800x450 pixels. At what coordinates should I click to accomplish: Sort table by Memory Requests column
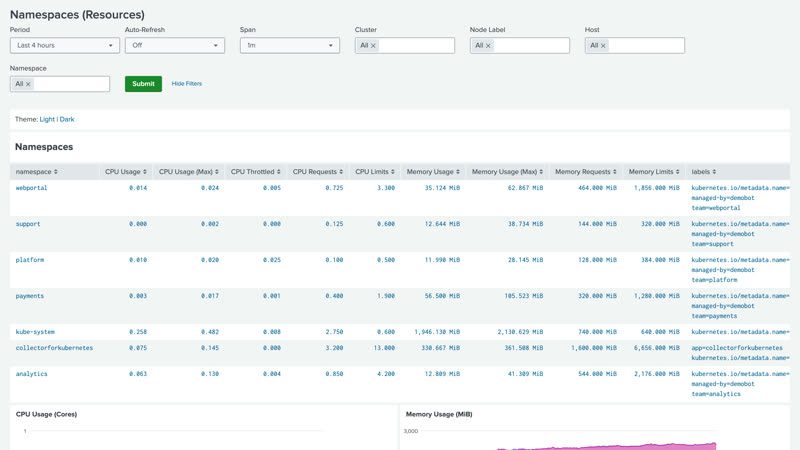(586, 172)
